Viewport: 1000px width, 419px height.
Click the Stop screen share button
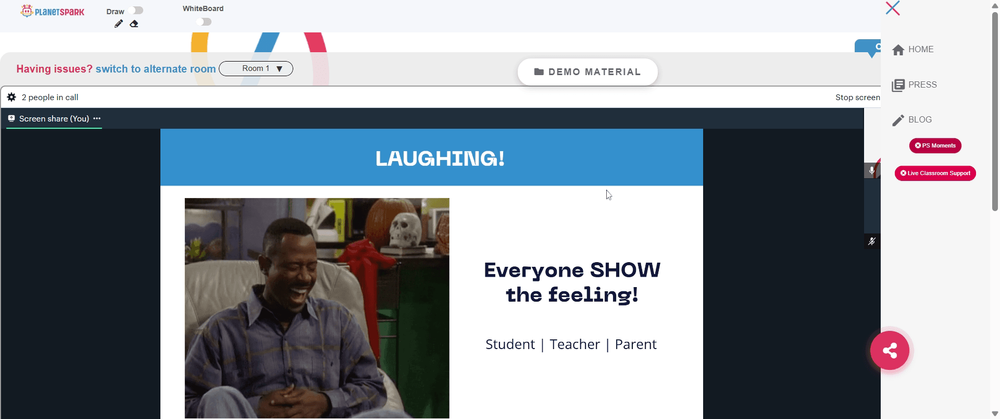click(858, 98)
